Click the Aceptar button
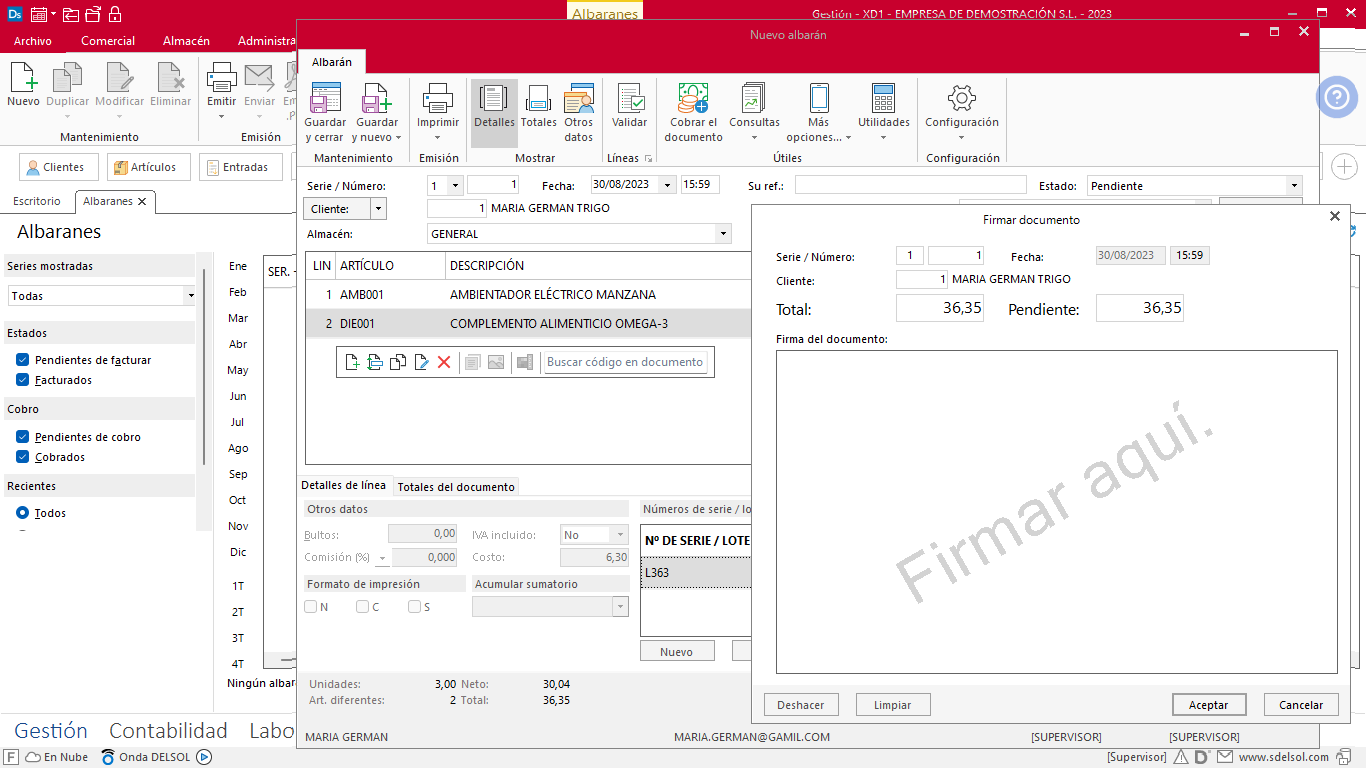 pos(1208,705)
